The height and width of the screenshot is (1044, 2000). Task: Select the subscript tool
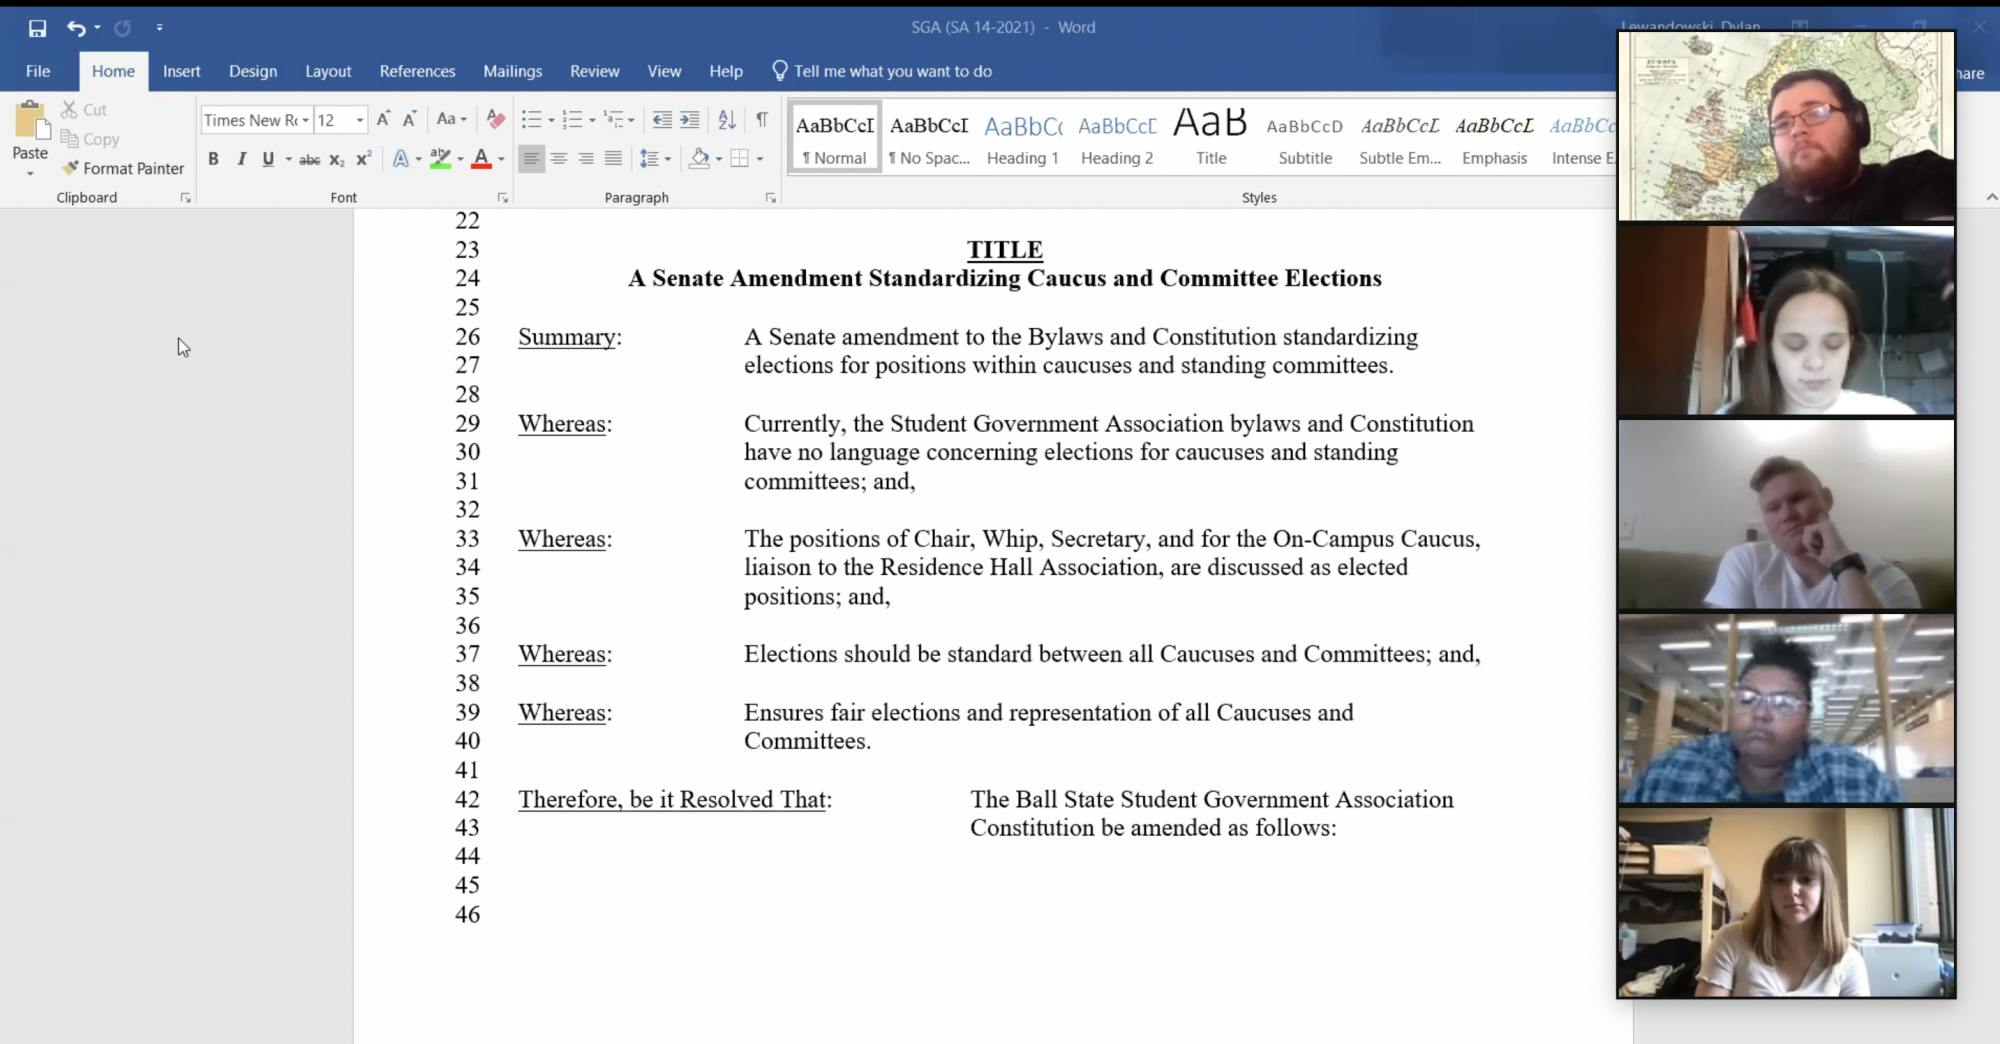pos(336,158)
